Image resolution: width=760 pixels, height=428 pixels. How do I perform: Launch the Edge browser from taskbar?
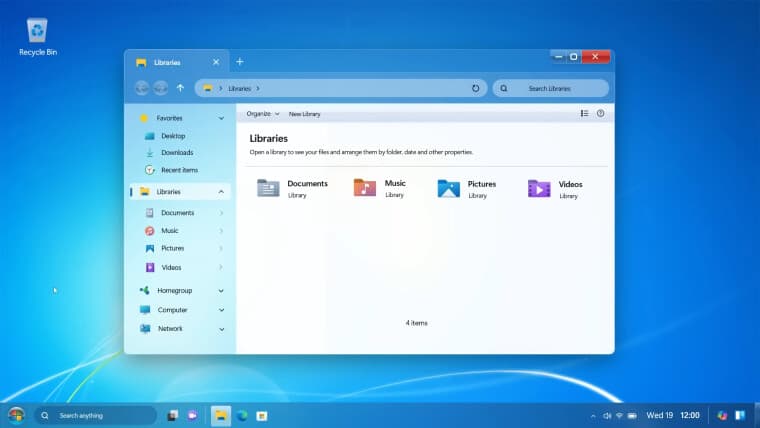(x=241, y=415)
